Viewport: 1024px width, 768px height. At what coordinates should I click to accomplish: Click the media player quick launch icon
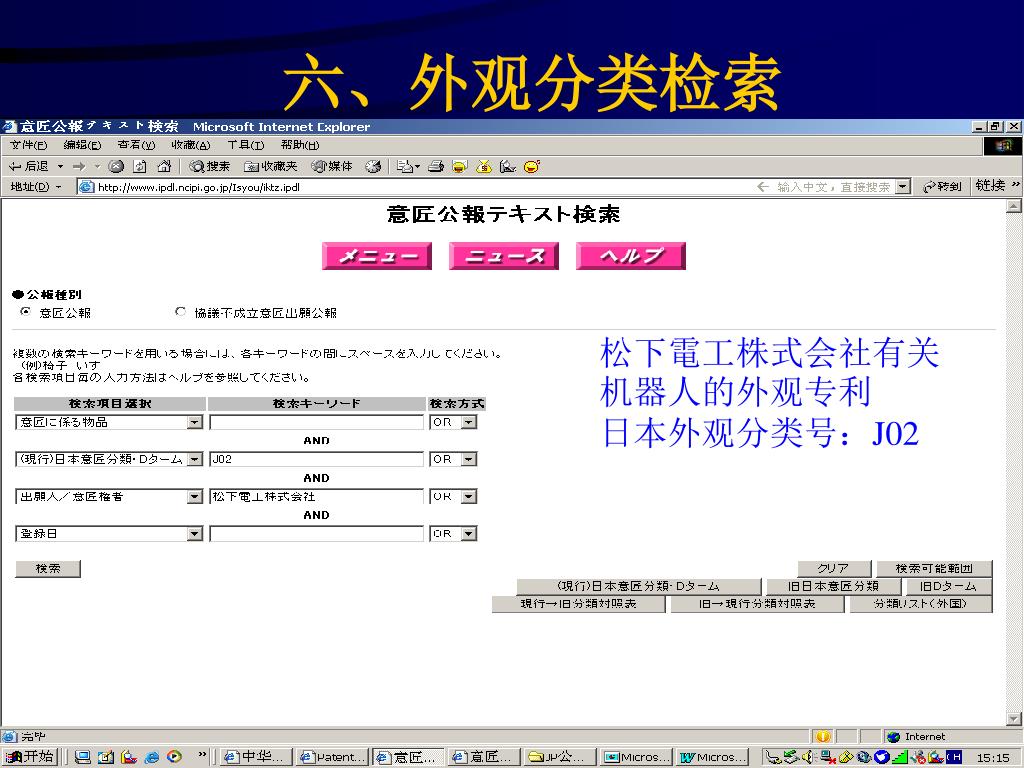point(174,757)
